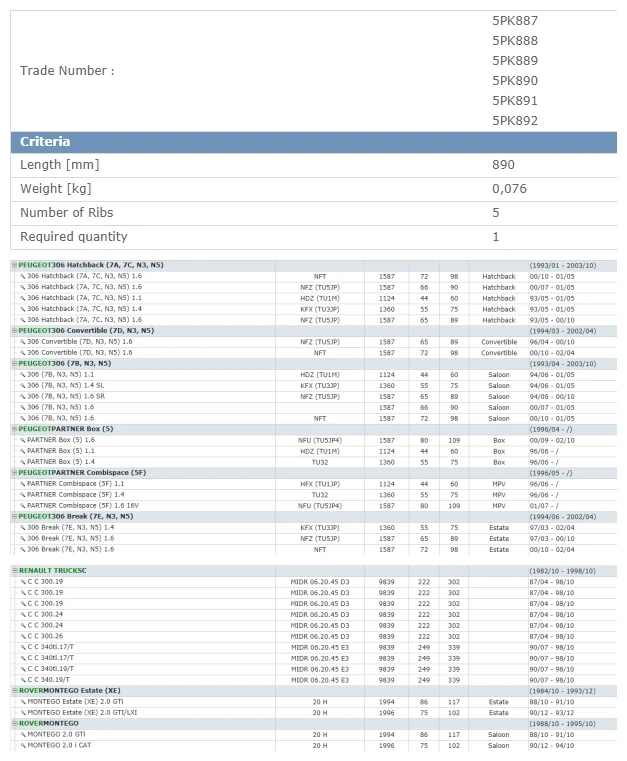Open magnifier for MONTEGO 2.0 i CAT
The height and width of the screenshot is (761, 627).
23,745
